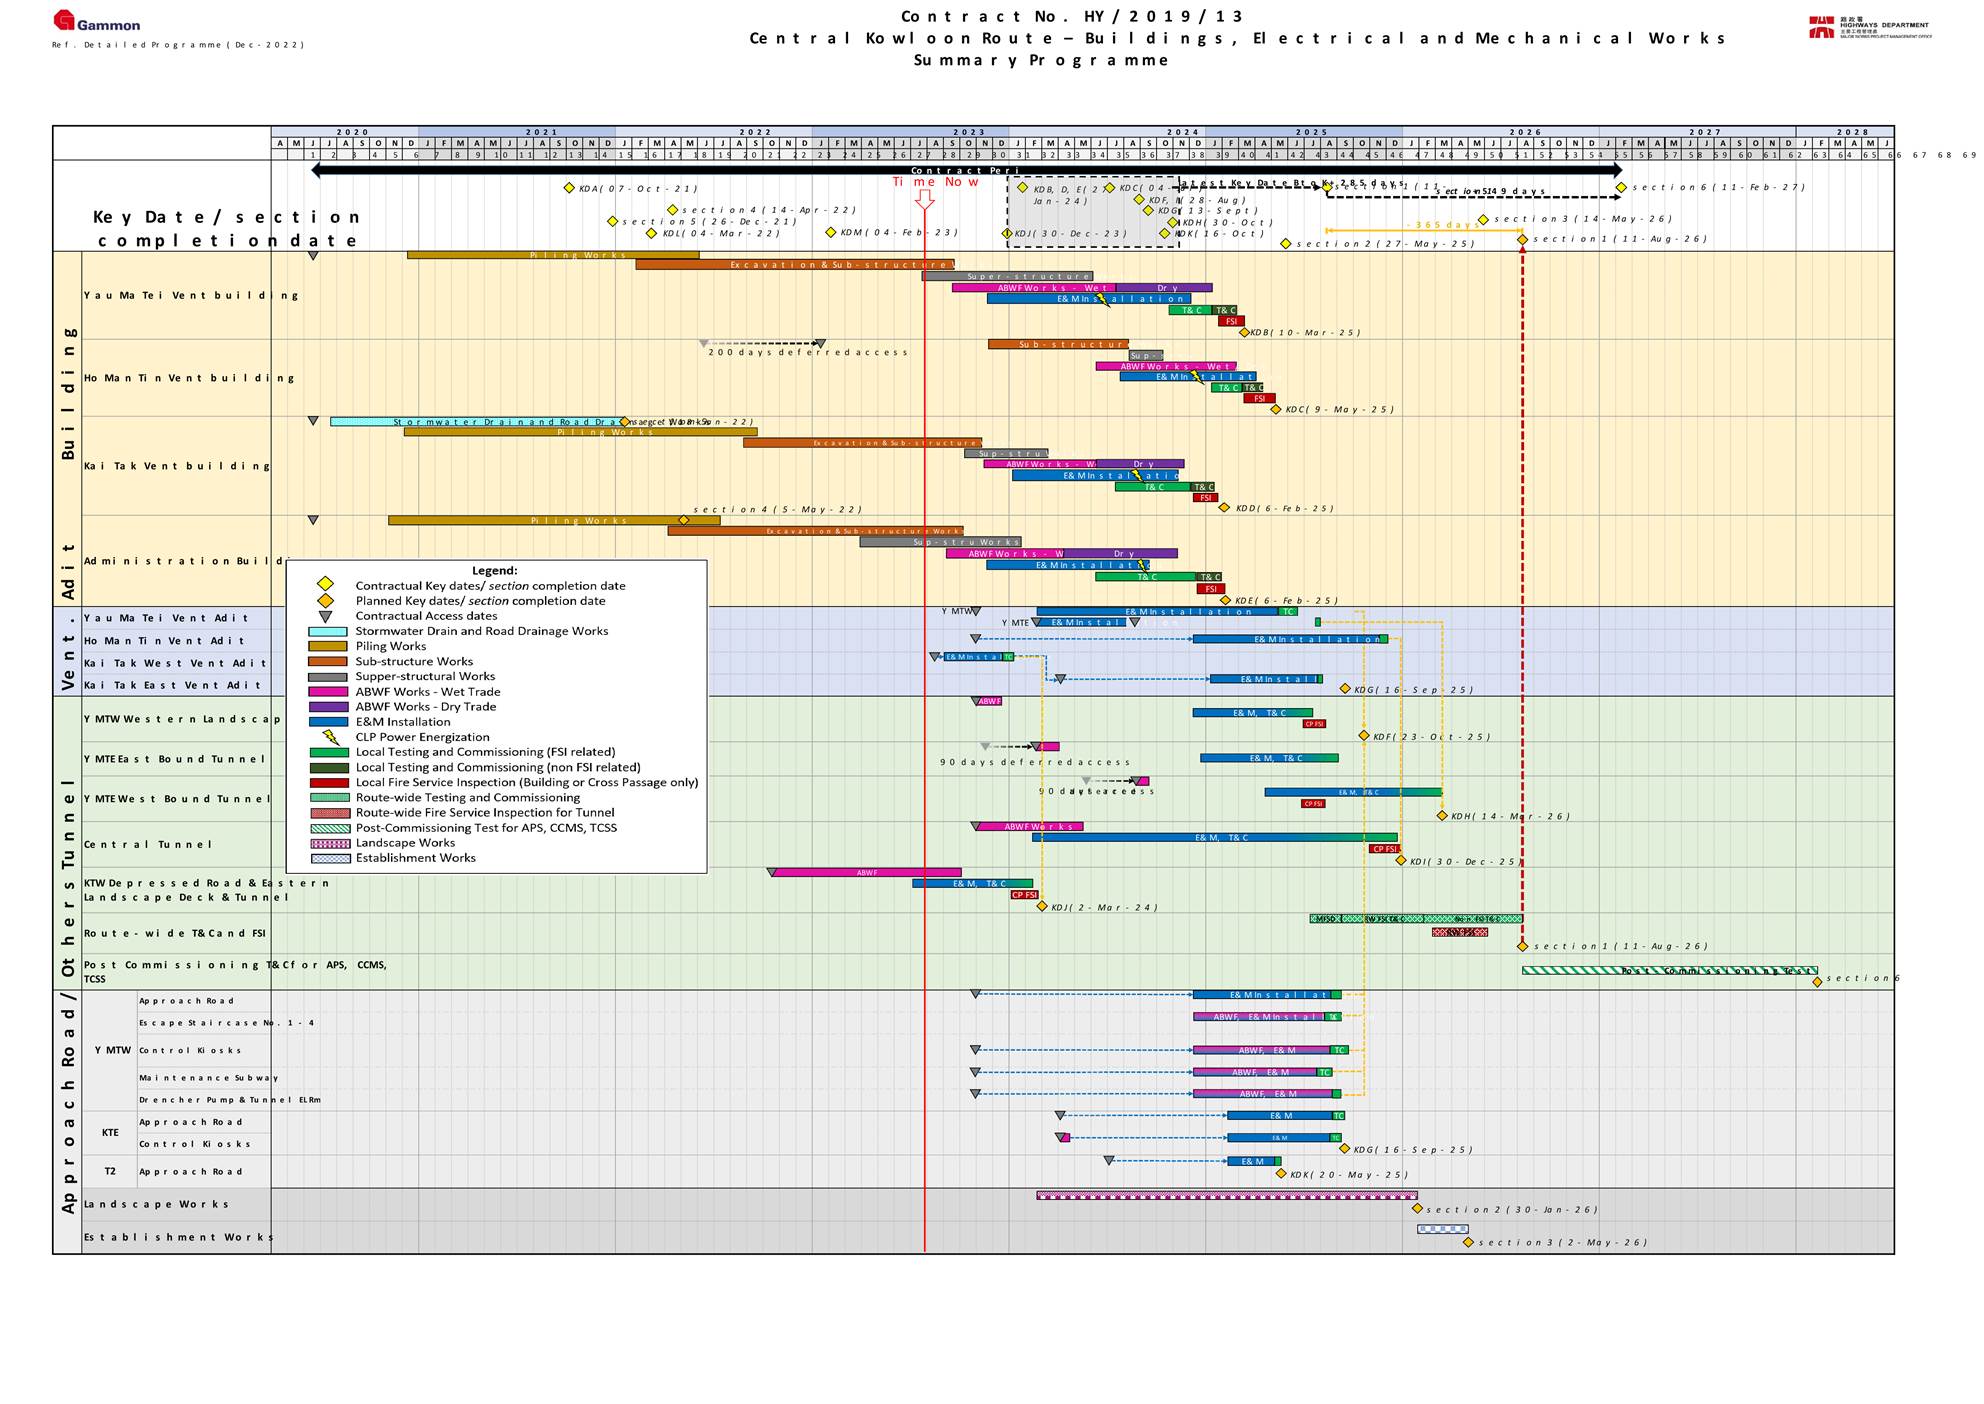Click the Yau Ma Tei Piling Works bar
Screen dimensions: 1984x1404
click(x=552, y=255)
